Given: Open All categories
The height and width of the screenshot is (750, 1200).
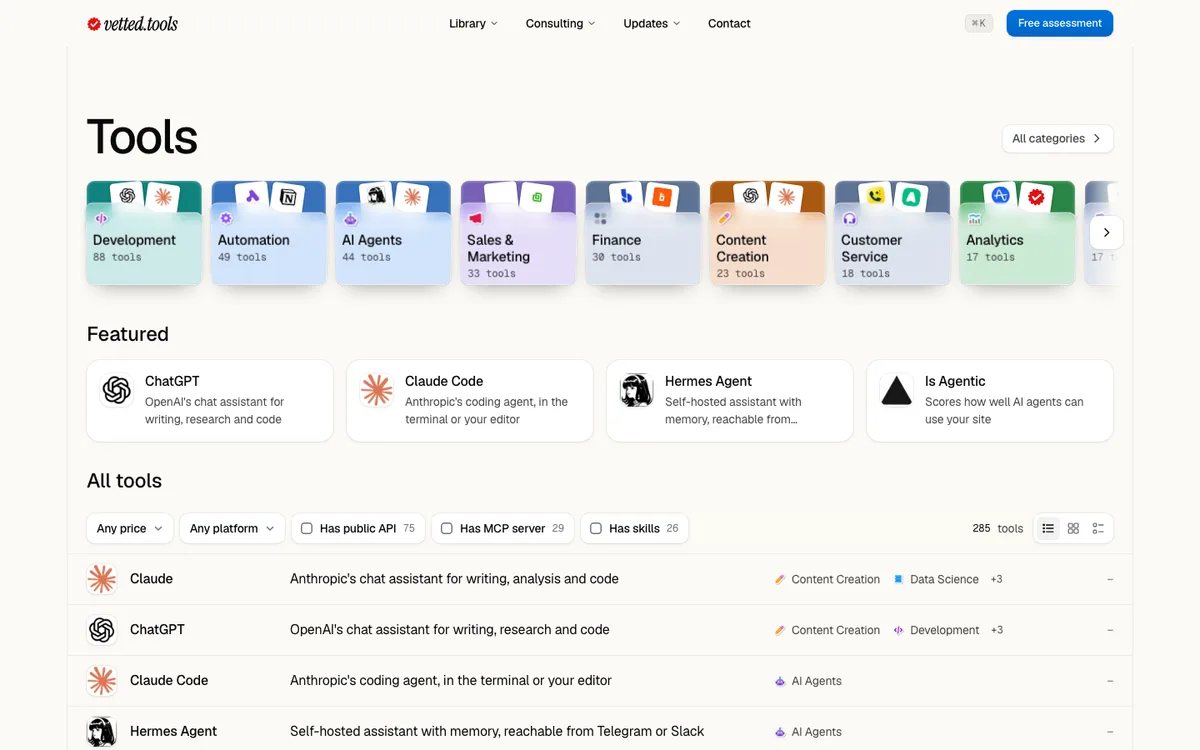Looking at the screenshot, I should (1057, 139).
